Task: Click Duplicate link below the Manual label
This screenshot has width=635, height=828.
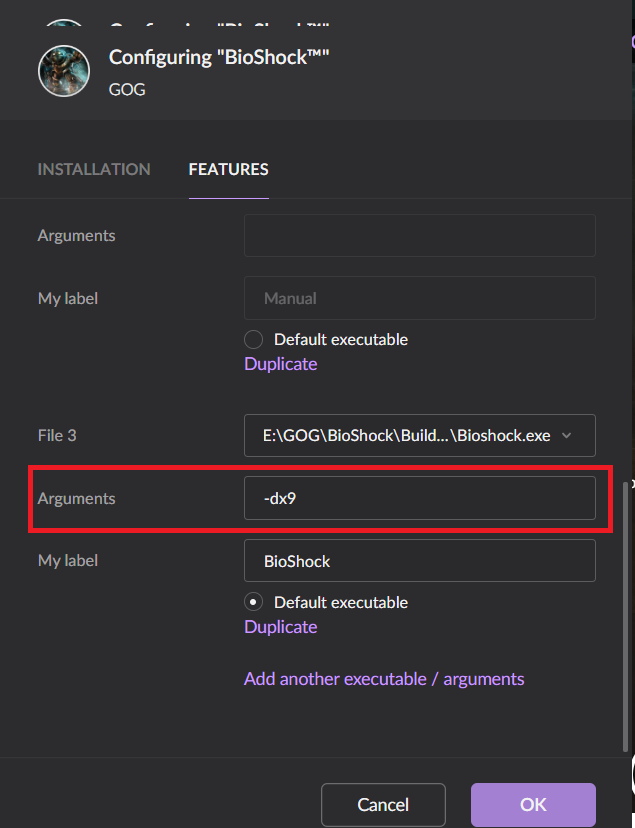Action: pos(281,364)
